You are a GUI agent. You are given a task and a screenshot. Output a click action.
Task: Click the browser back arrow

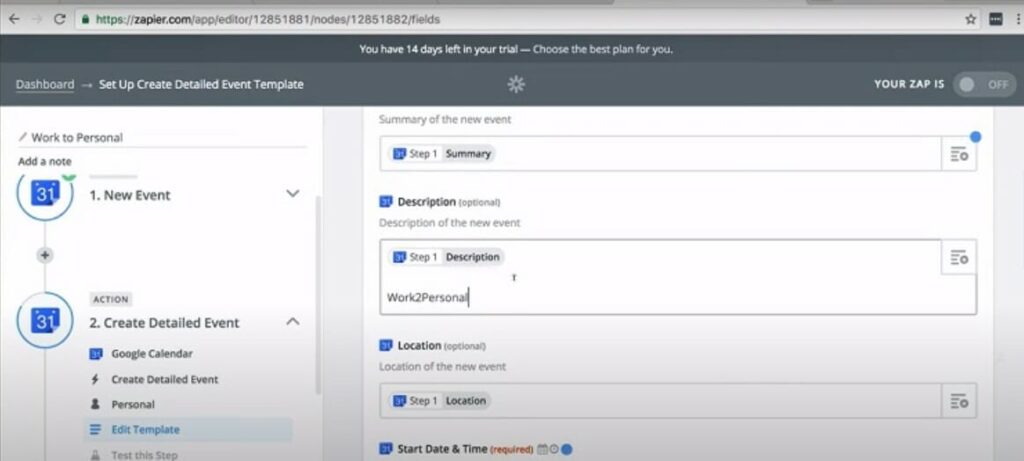tap(14, 19)
